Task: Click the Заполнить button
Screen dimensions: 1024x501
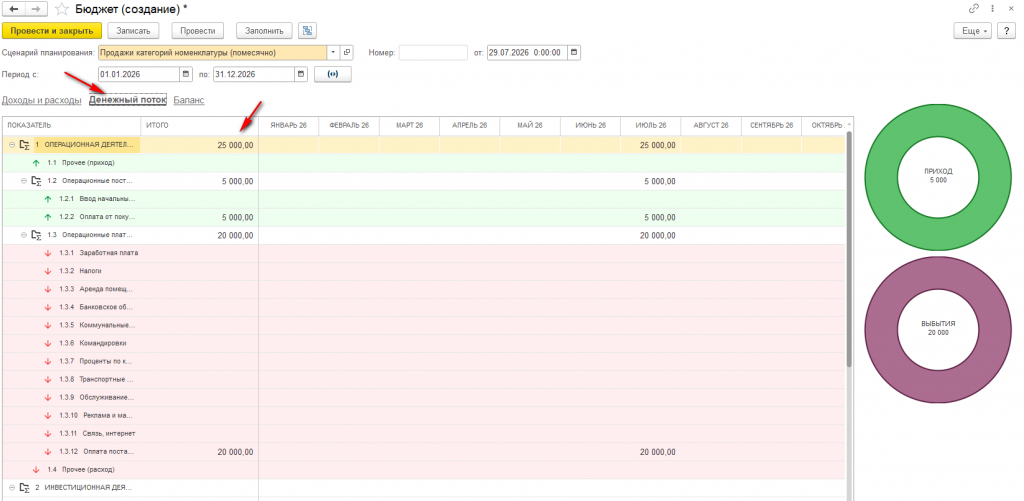Action: pos(264,31)
